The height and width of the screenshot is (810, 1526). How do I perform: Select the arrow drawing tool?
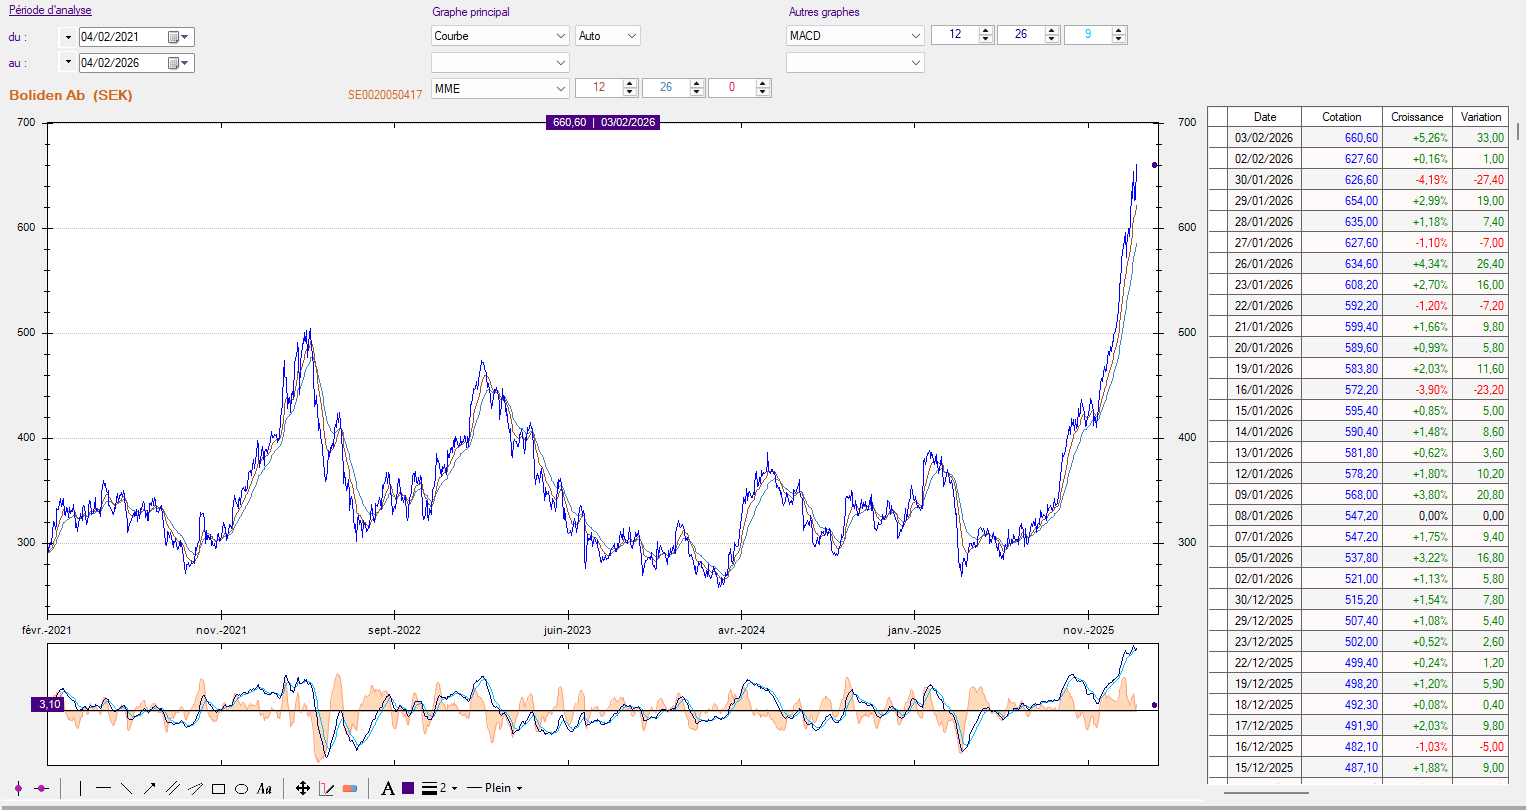click(149, 789)
